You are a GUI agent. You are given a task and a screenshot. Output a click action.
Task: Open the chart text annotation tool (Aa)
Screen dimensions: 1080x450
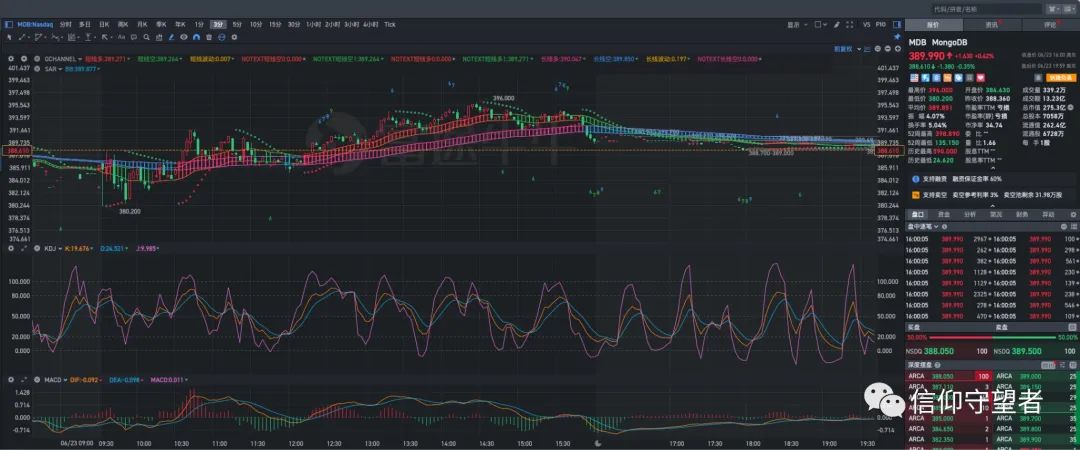click(x=121, y=37)
